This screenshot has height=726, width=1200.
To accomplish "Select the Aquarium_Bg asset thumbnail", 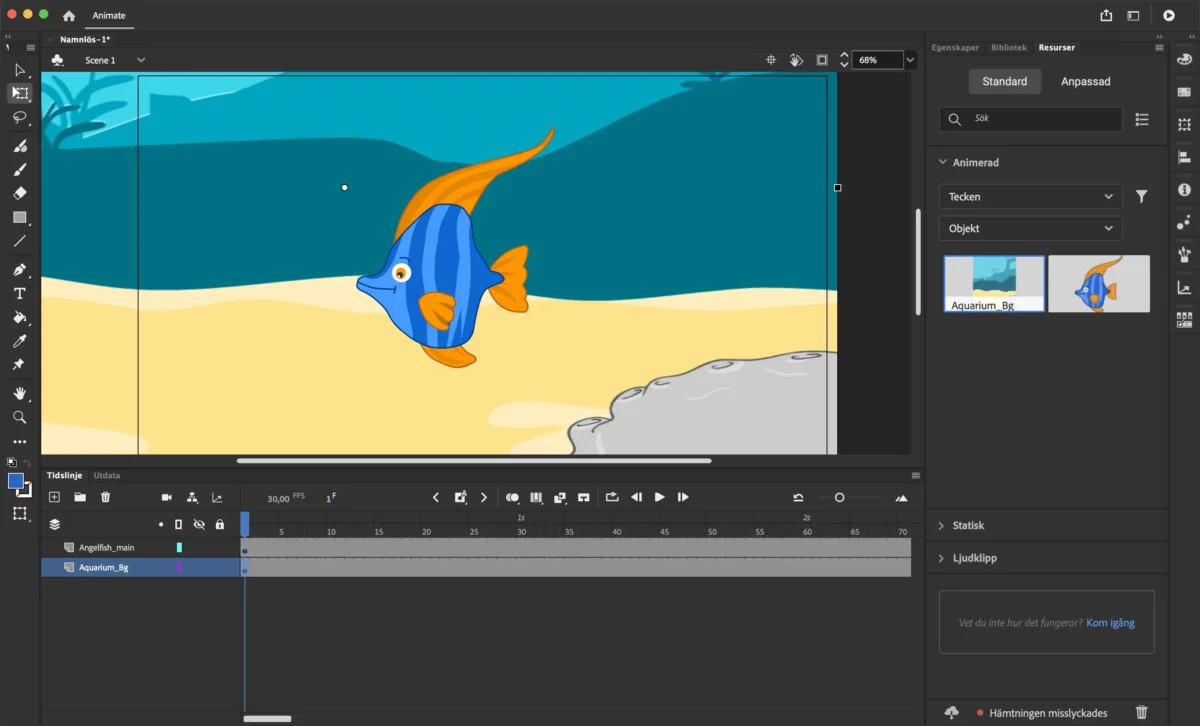I will point(994,284).
